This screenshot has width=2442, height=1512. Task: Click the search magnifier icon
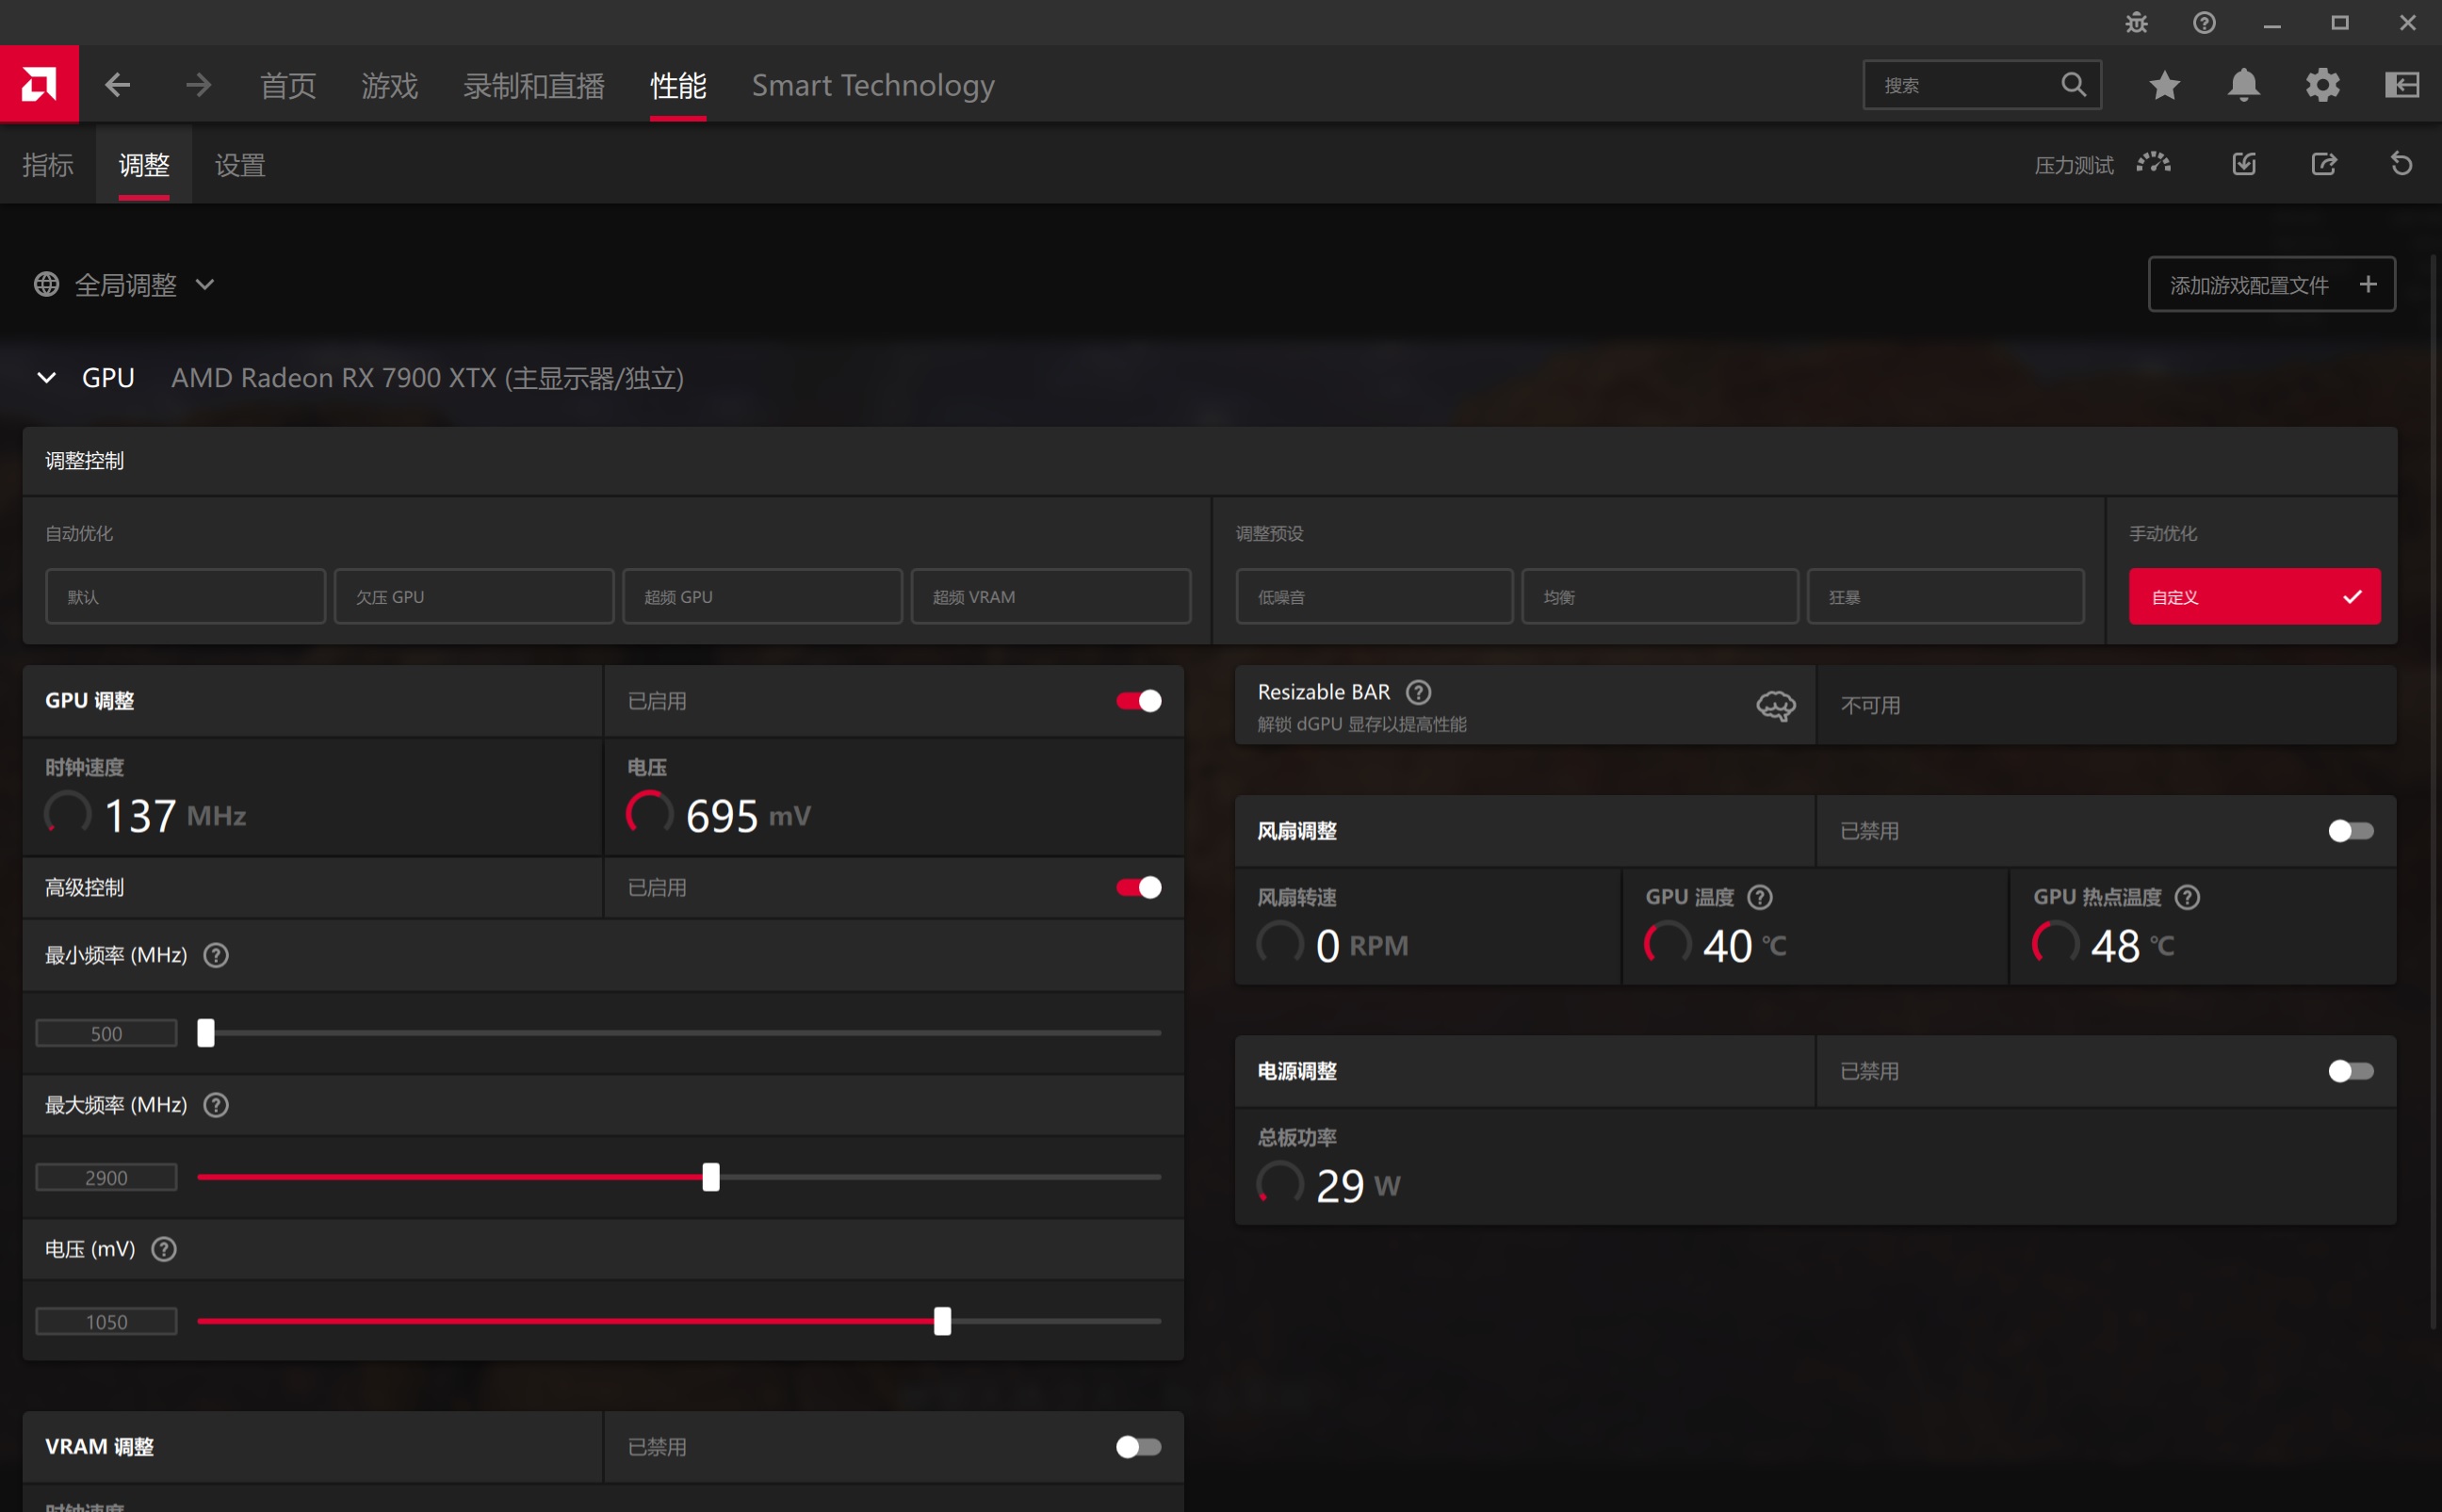click(2073, 85)
